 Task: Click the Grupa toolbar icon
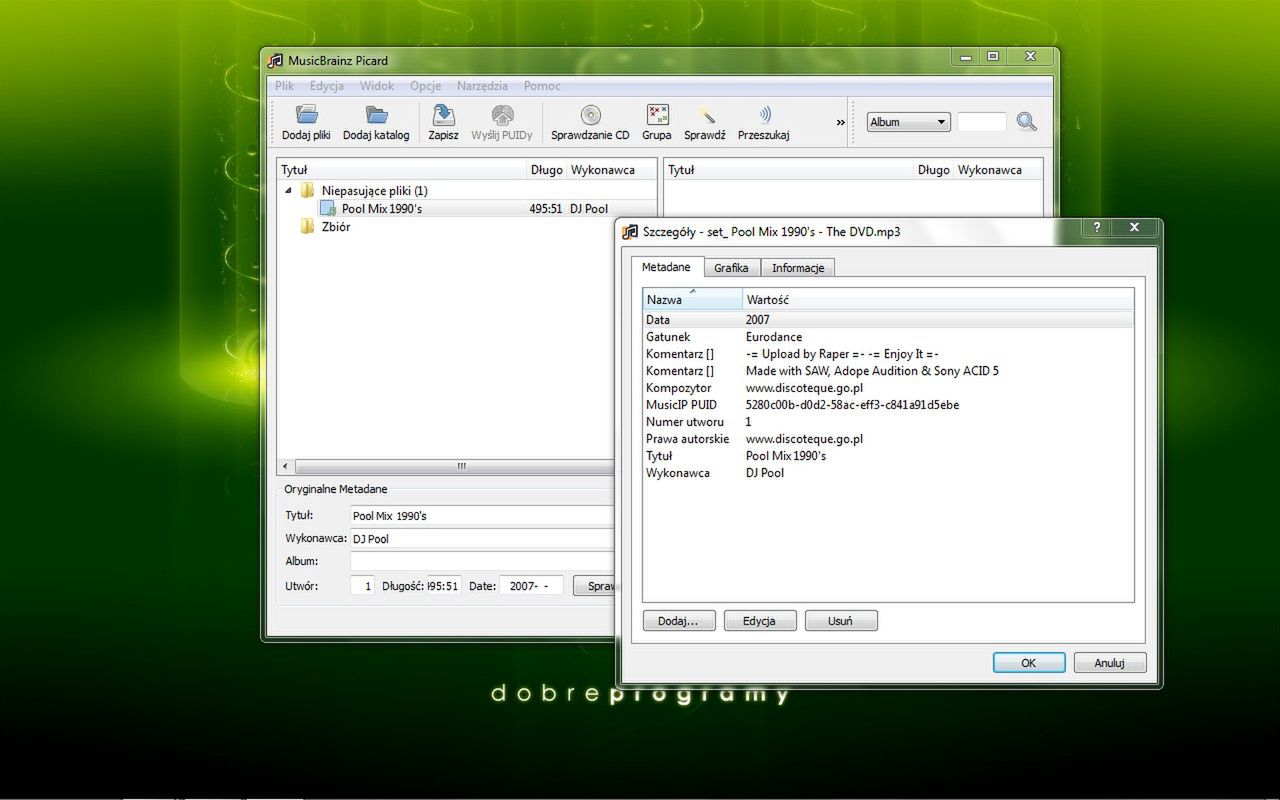point(657,115)
